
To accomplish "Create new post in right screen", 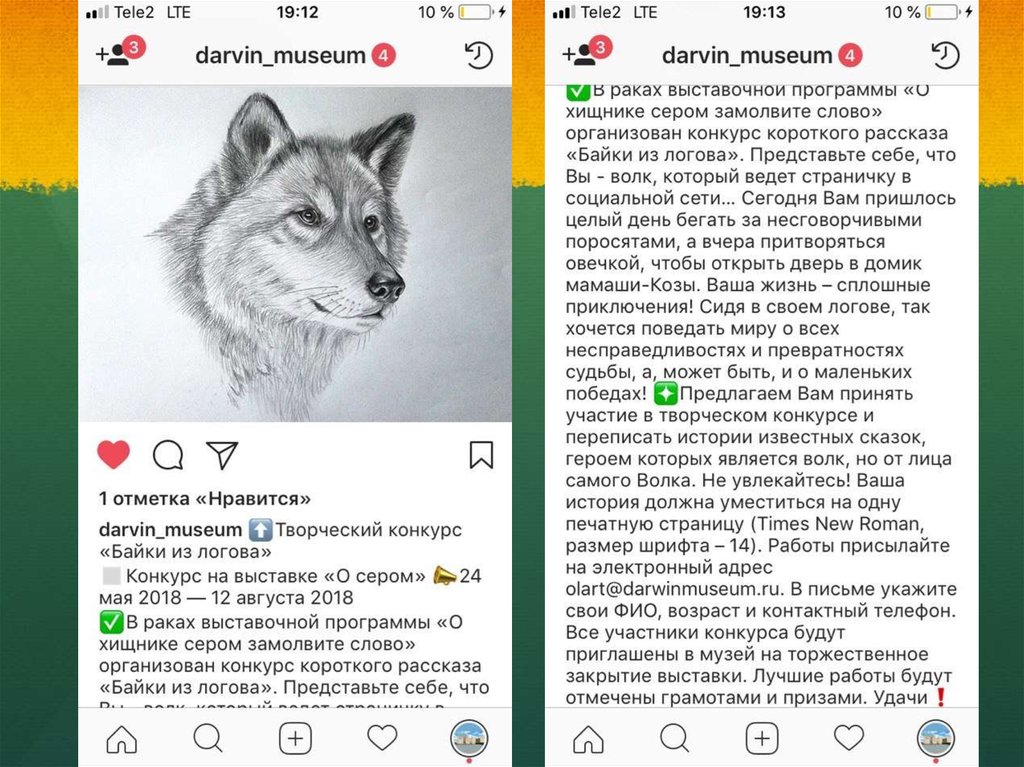I will pos(762,739).
